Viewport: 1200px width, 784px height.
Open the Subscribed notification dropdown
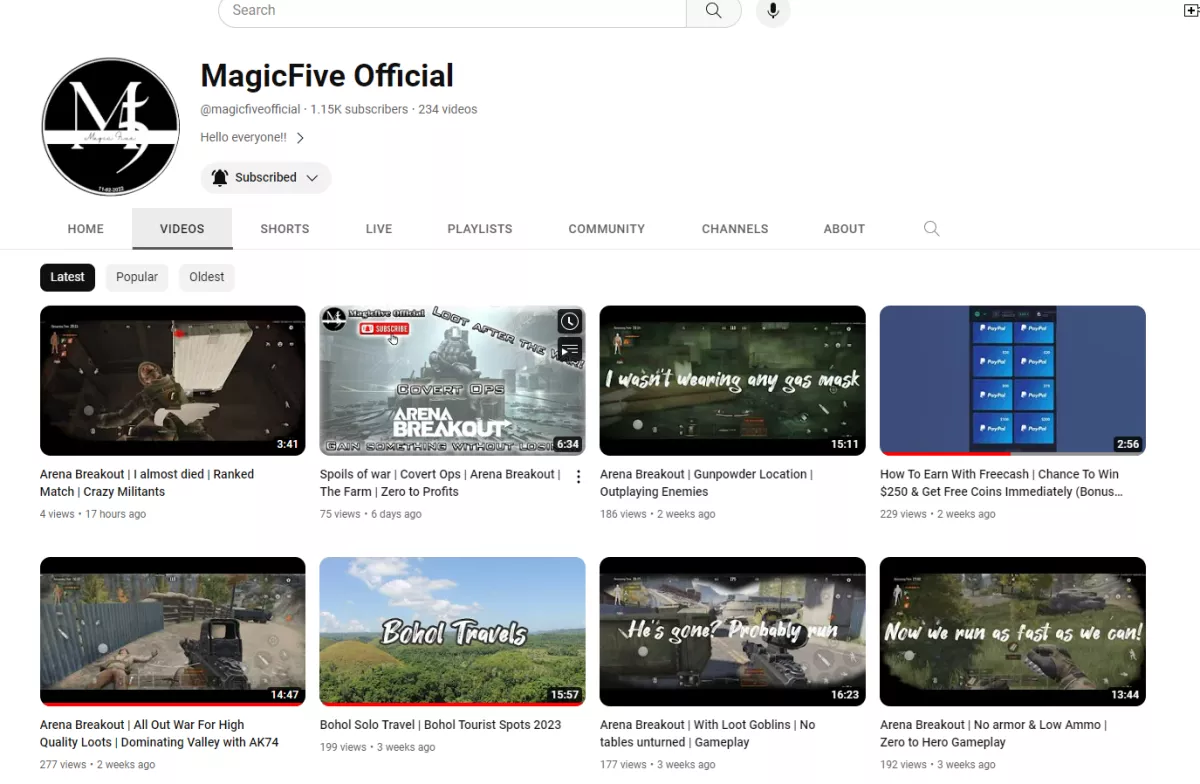pos(266,178)
